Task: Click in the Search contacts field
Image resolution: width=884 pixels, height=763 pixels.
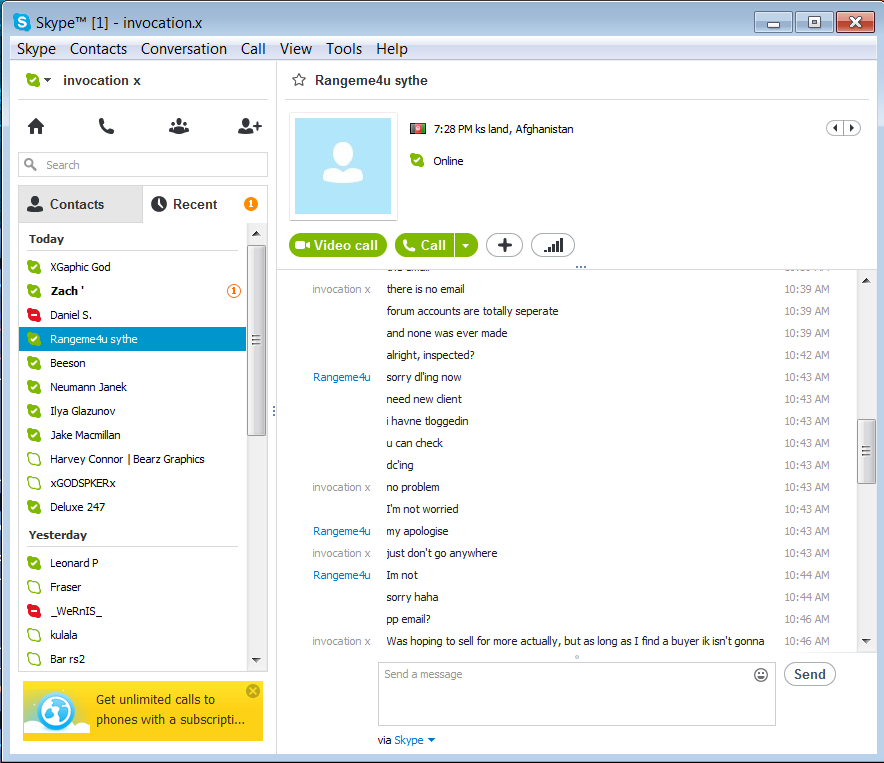Action: [x=143, y=165]
